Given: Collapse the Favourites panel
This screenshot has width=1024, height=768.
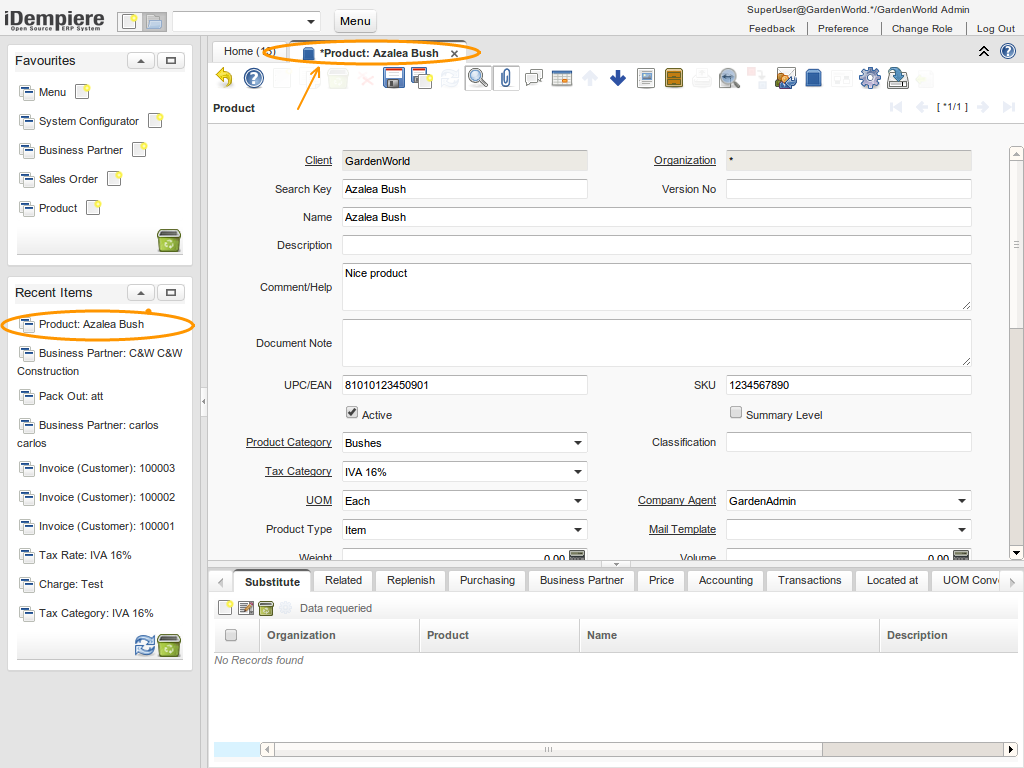Looking at the screenshot, I should tap(140, 60).
